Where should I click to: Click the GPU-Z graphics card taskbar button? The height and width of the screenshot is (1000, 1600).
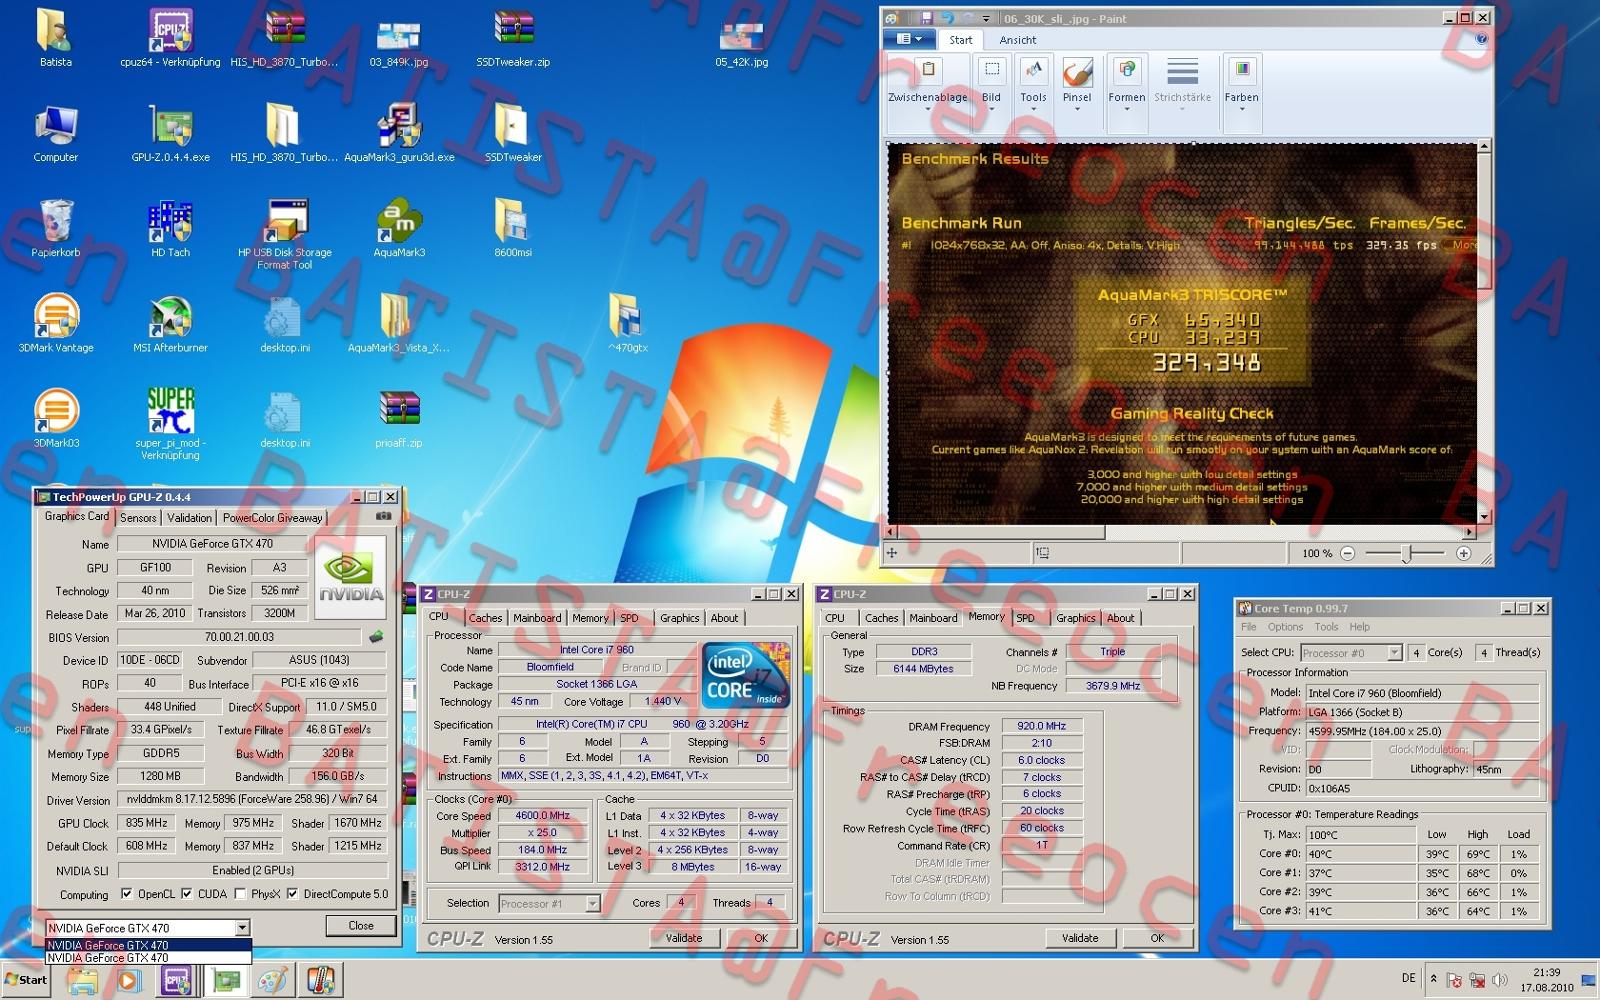226,981
